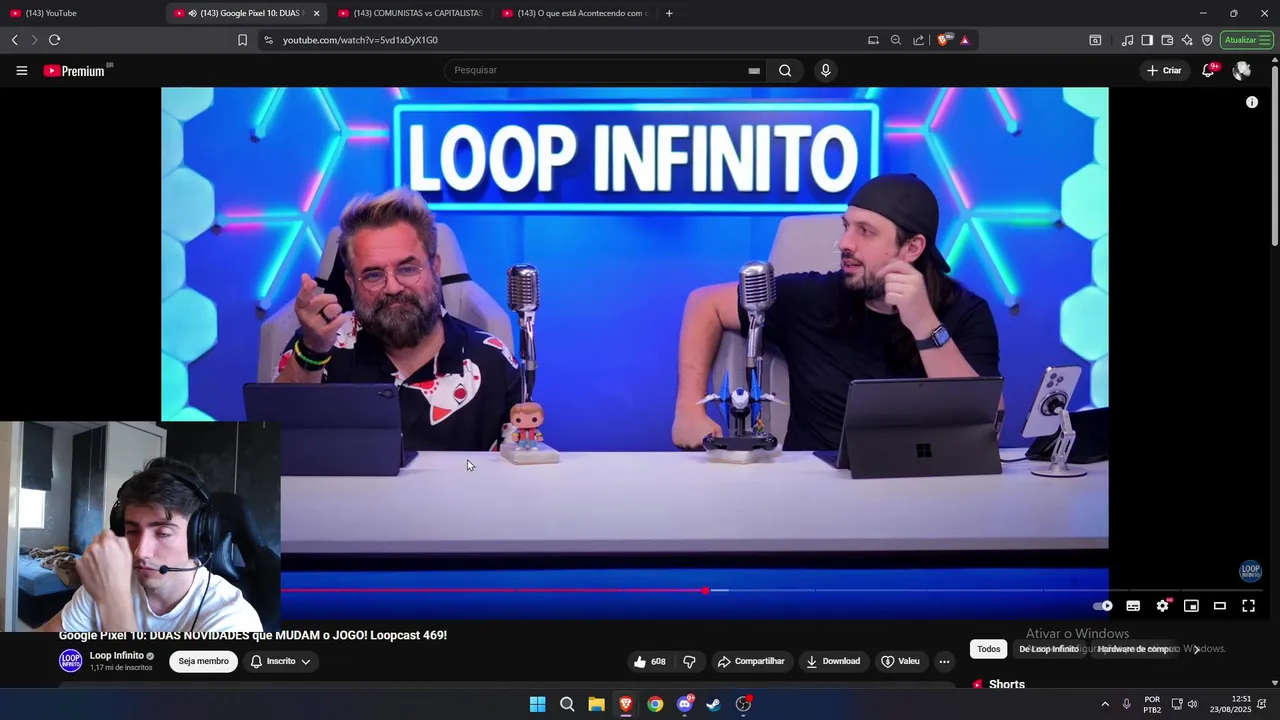The image size is (1280, 720).
Task: Toggle the browser sidebar panel
Action: [x=1147, y=40]
